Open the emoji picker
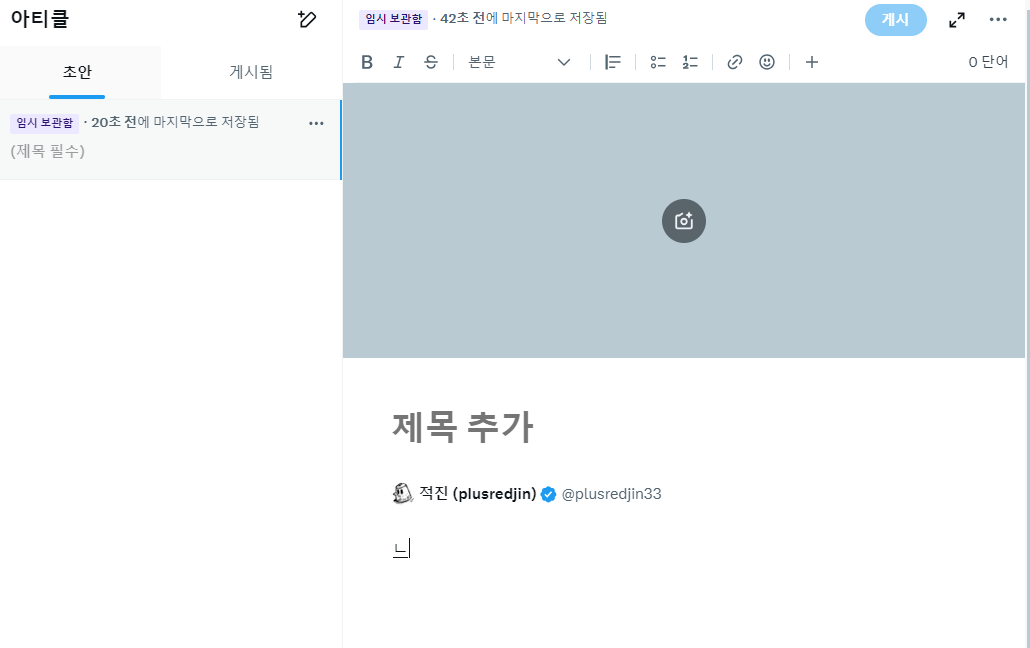Image resolution: width=1030 pixels, height=648 pixels. (766, 62)
